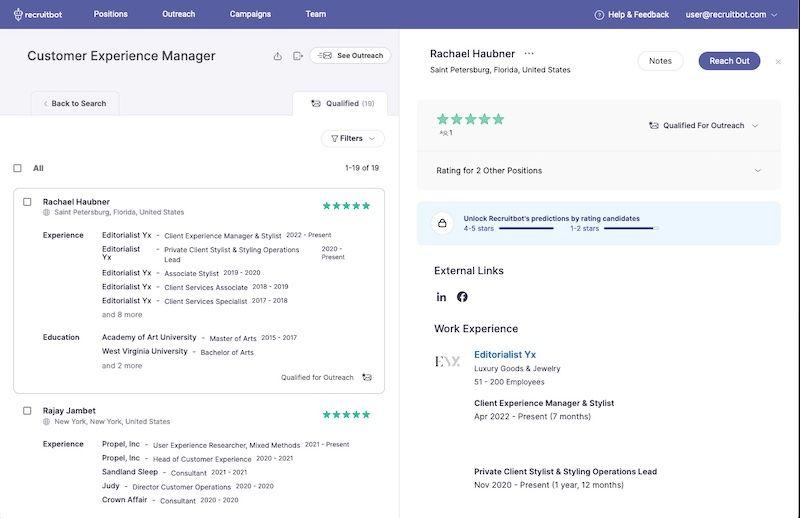Click 'Associate Stylist 2019 - 2020' row
Image resolution: width=800 pixels, height=518 pixels.
click(x=181, y=273)
